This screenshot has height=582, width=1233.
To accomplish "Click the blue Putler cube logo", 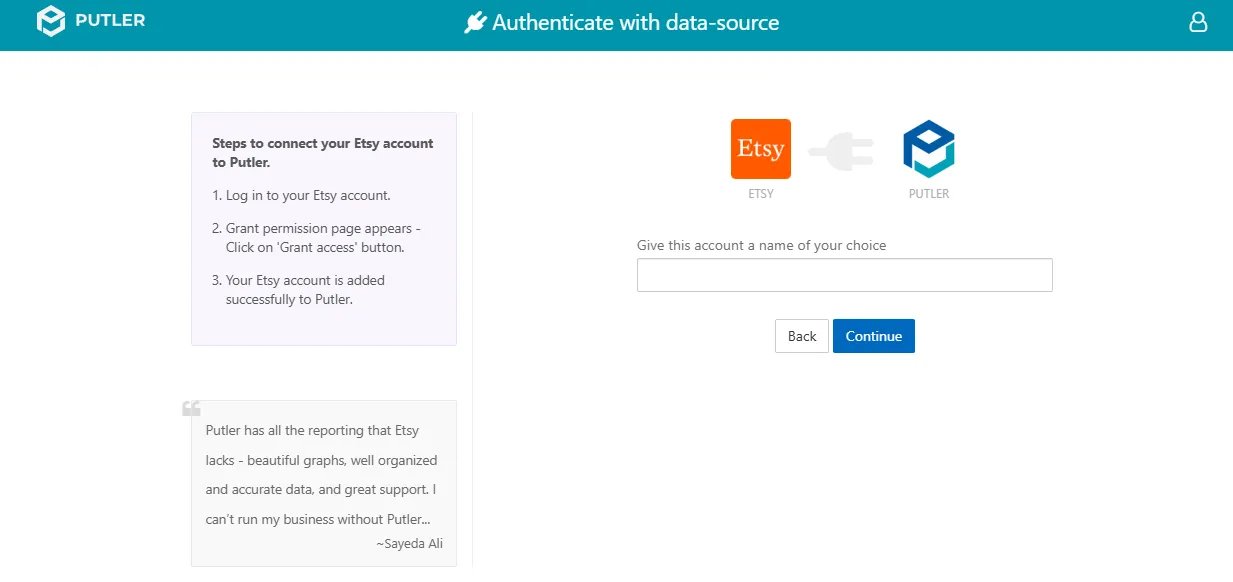I will (x=929, y=149).
